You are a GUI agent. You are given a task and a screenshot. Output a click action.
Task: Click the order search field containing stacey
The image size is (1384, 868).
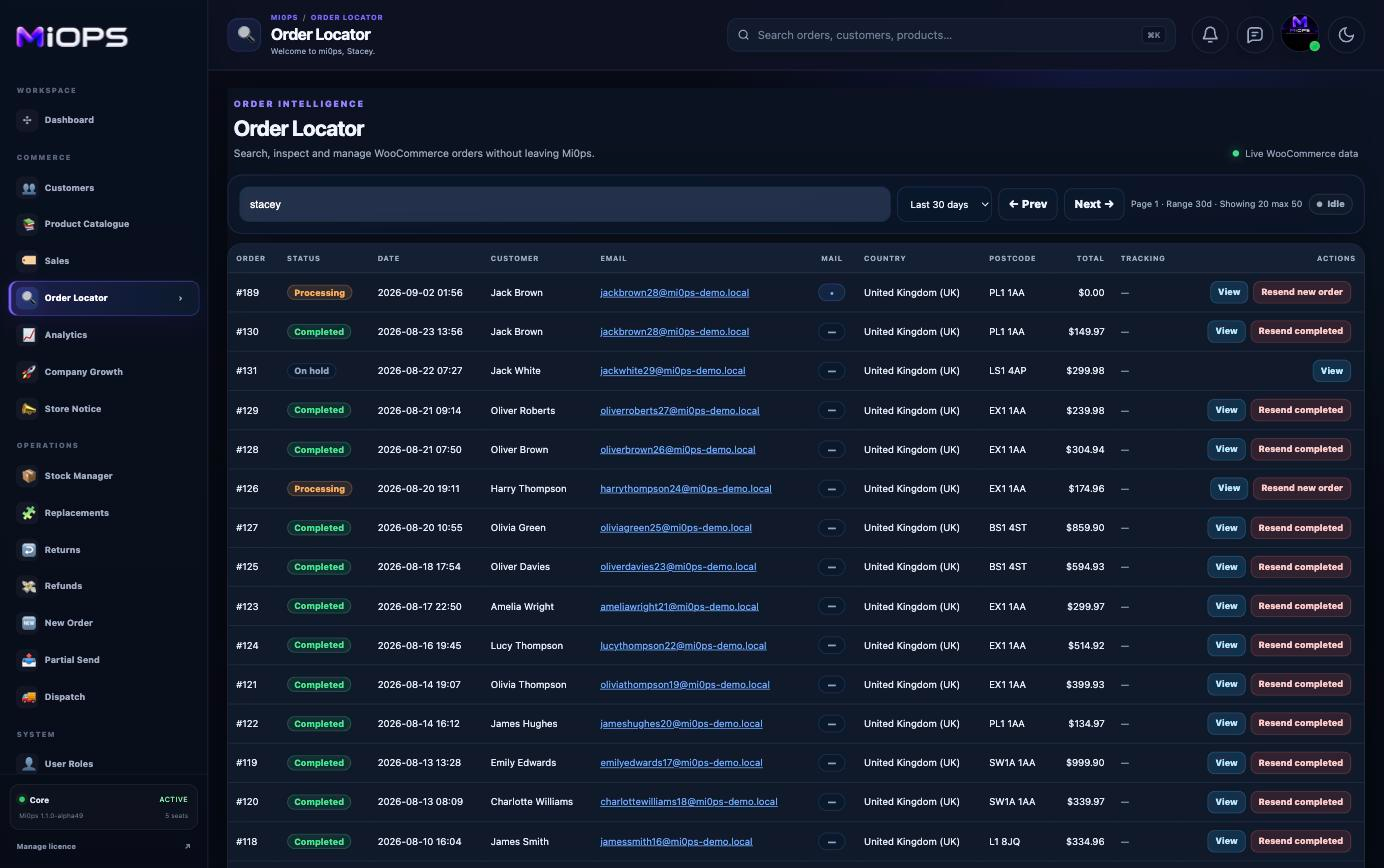click(564, 204)
